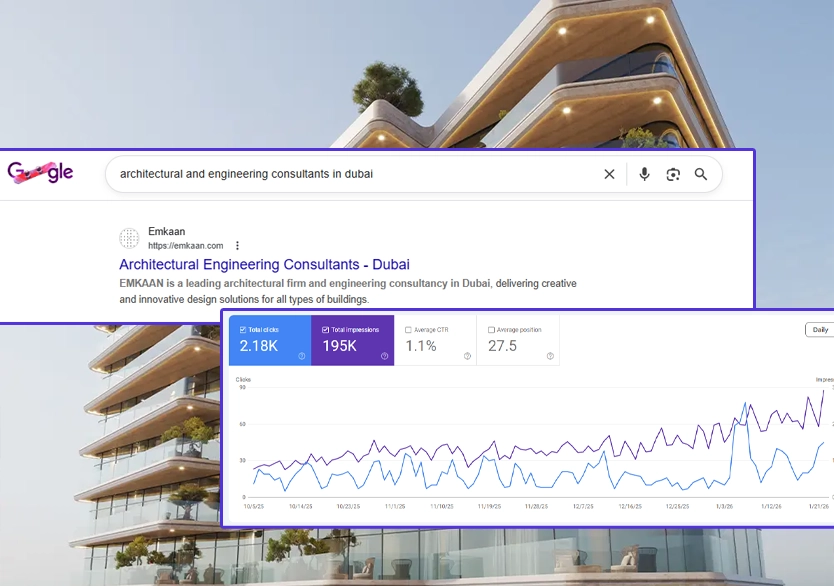Uncheck the Total clicks checkbox

[243, 329]
